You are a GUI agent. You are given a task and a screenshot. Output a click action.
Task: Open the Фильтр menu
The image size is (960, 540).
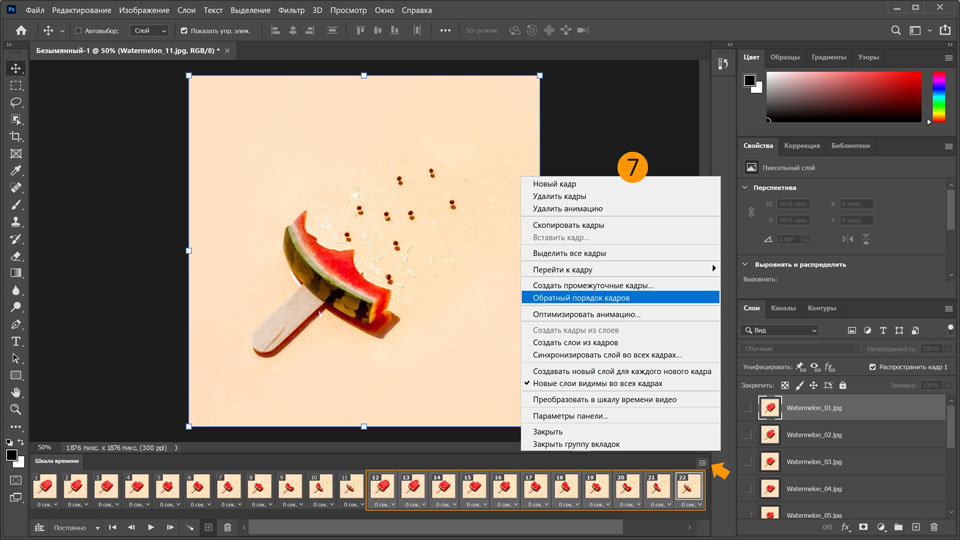pyautogui.click(x=292, y=9)
